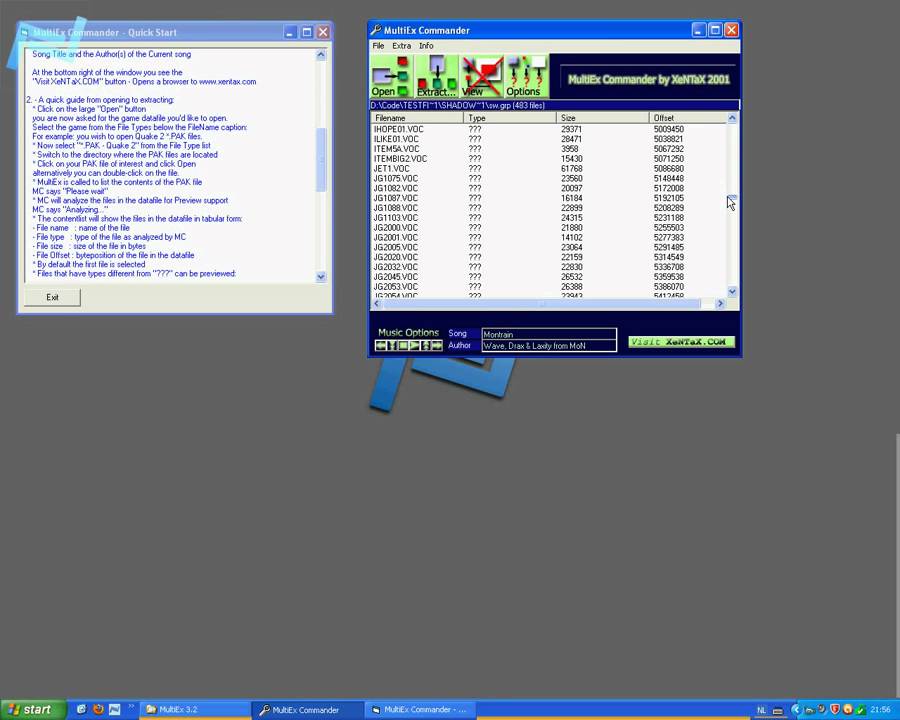Click the system tray clock
Image resolution: width=900 pixels, height=720 pixels.
pos(880,710)
